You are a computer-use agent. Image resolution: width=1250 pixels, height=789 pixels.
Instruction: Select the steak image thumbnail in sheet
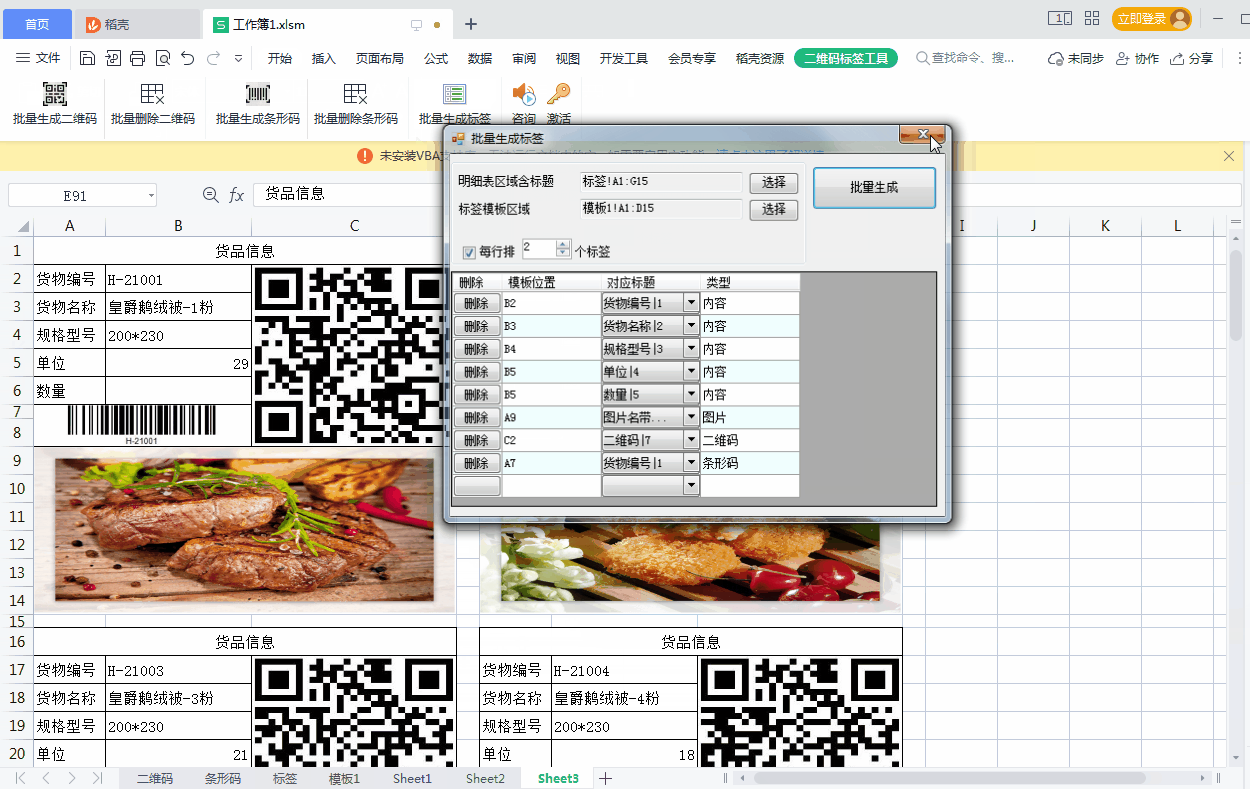point(244,528)
